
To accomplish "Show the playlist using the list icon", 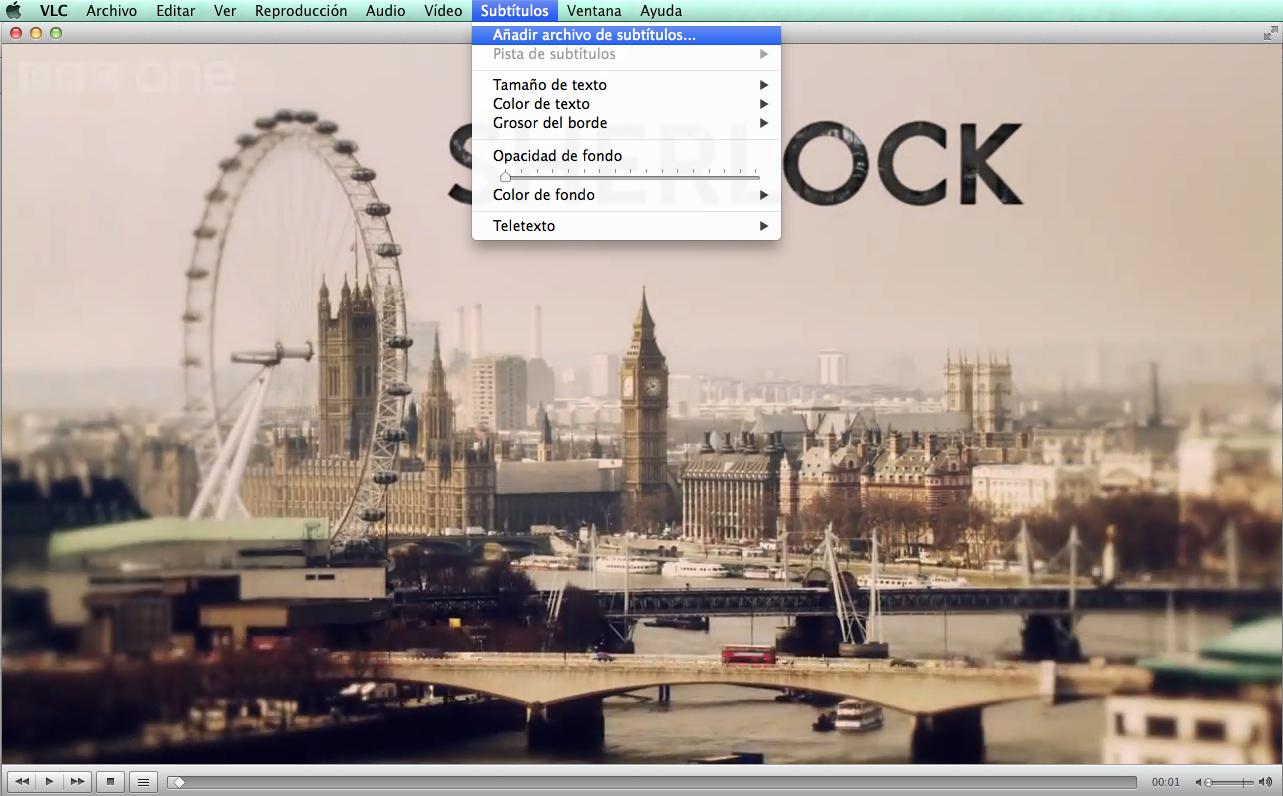I will pos(143,781).
